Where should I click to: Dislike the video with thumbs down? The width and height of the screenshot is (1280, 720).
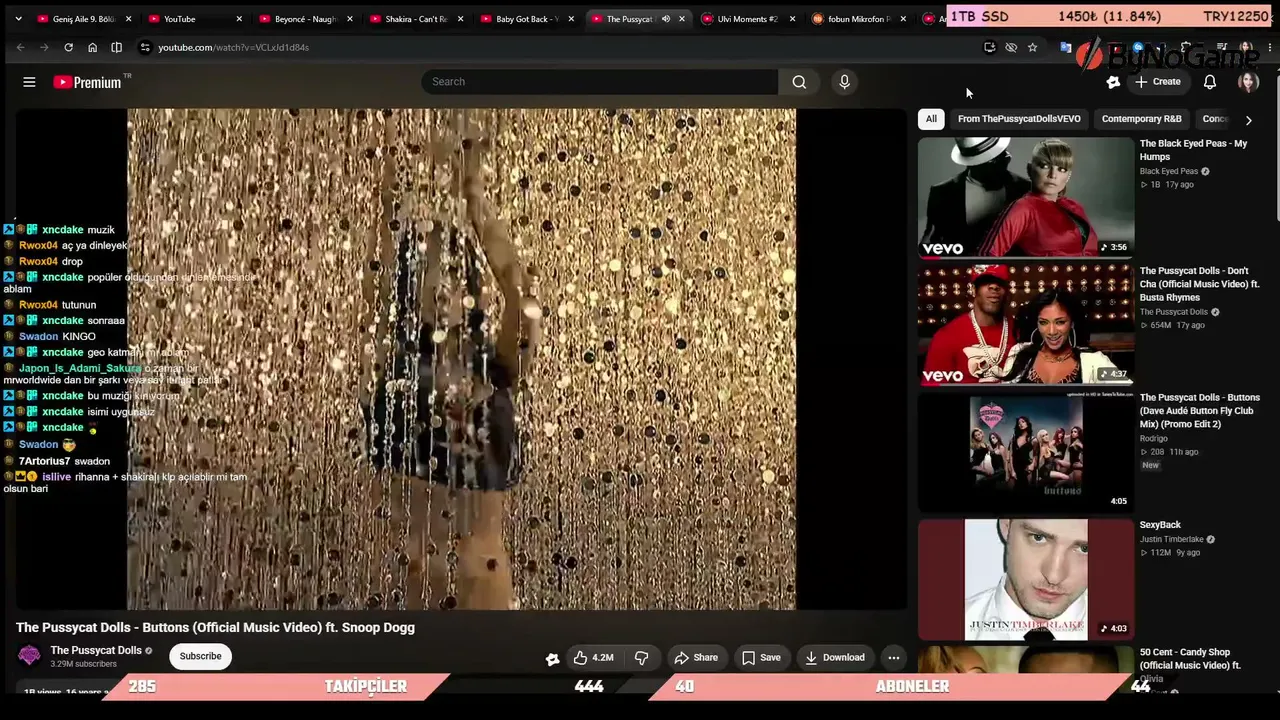point(642,657)
